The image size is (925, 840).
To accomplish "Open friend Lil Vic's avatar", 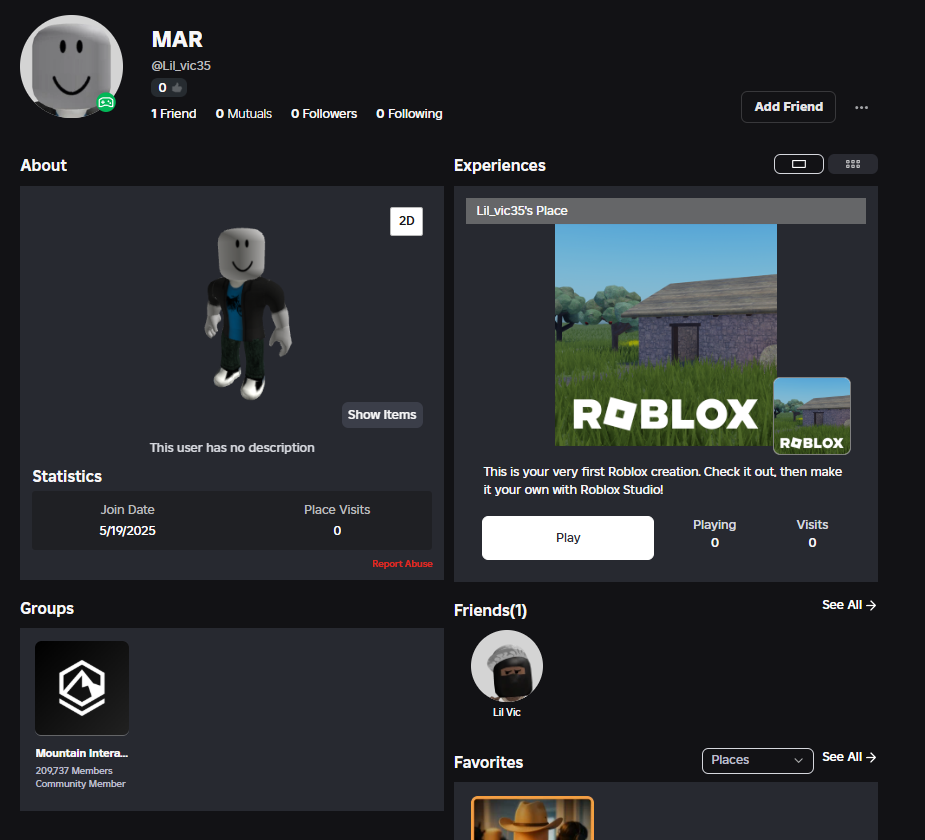I will (507, 666).
